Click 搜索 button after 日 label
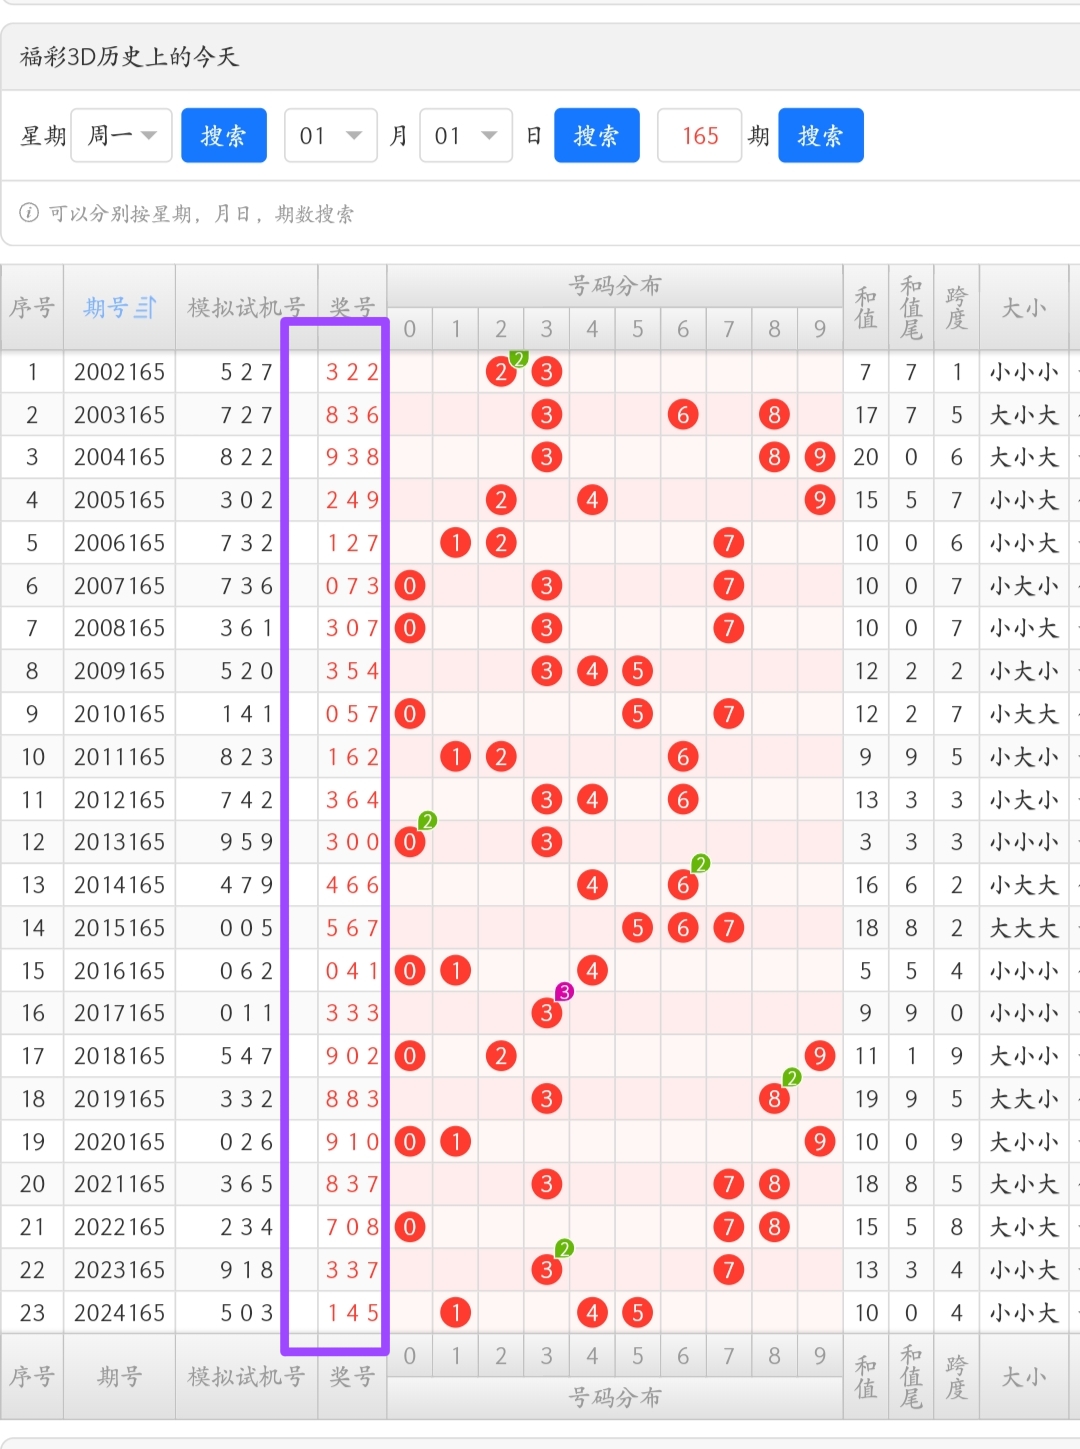This screenshot has width=1080, height=1449. (597, 135)
